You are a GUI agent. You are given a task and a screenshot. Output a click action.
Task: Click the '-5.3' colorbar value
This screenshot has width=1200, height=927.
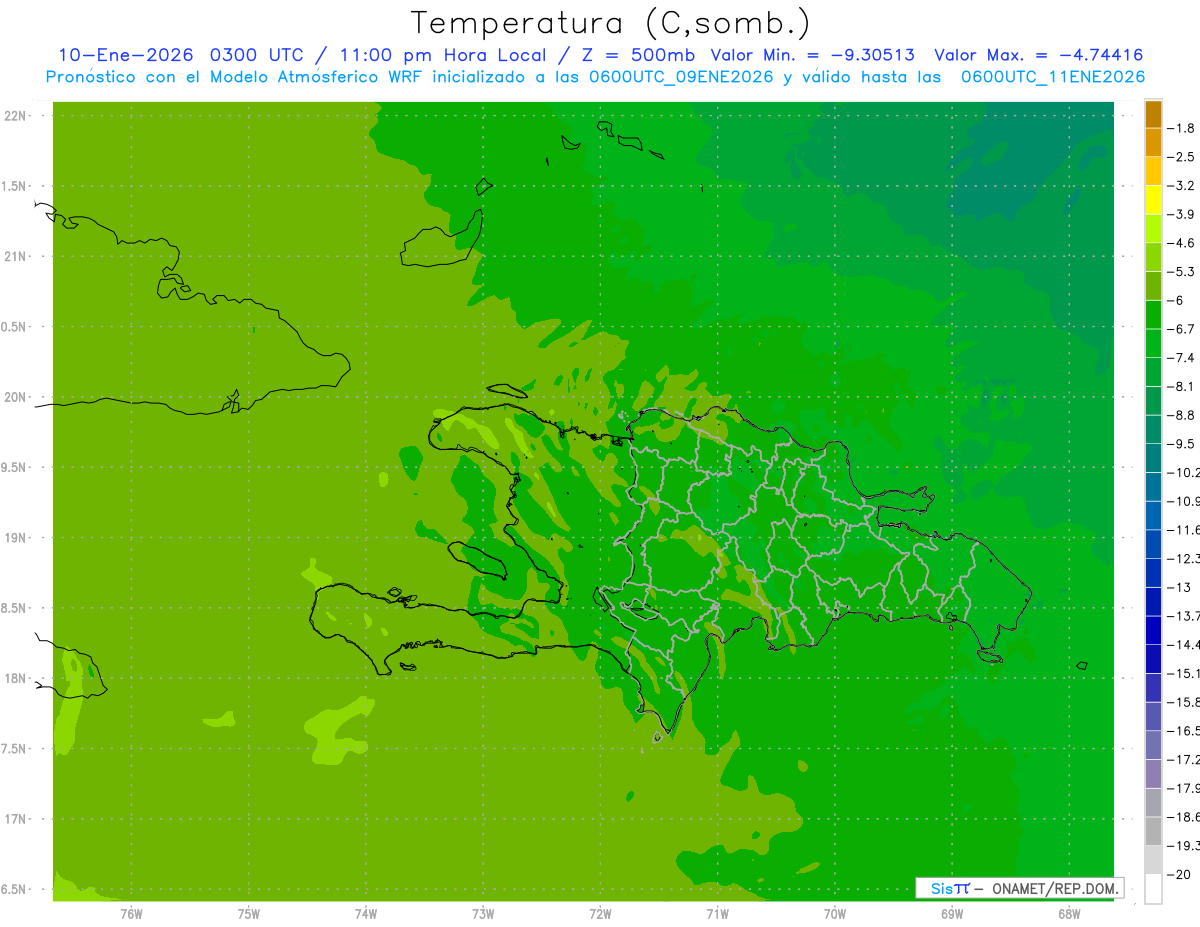point(1182,271)
